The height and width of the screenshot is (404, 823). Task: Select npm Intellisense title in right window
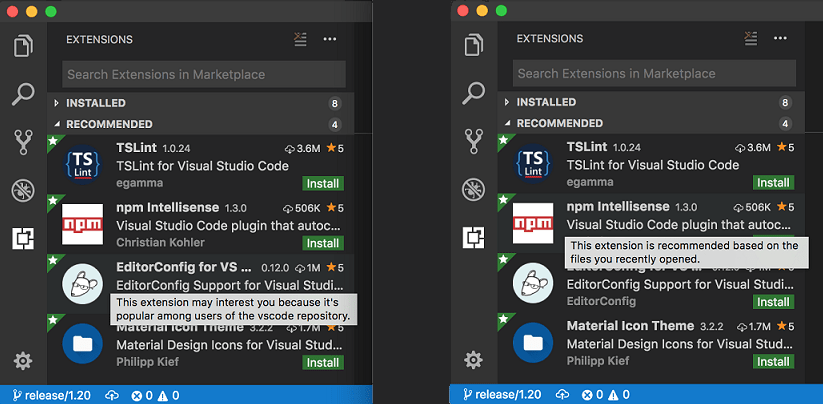click(x=618, y=206)
